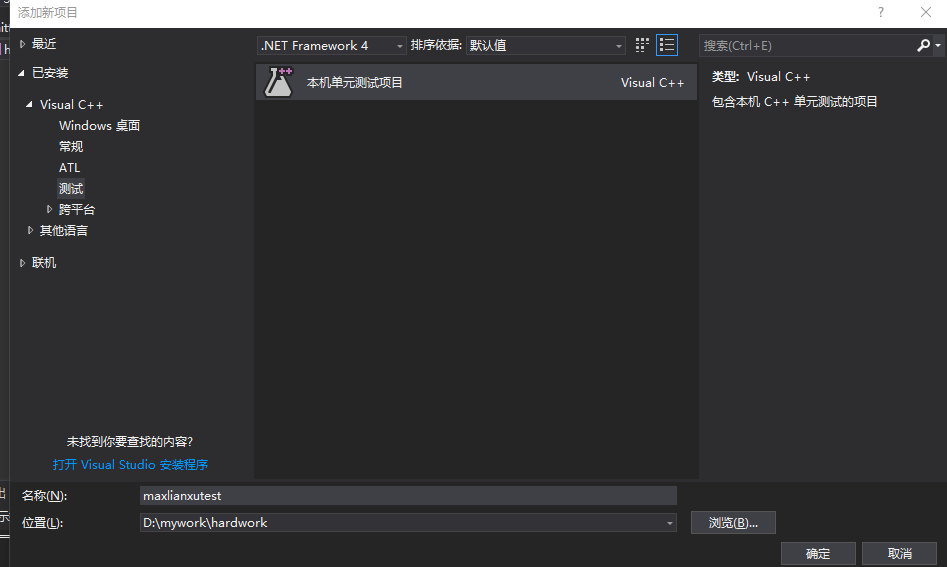Viewport: 947px width, 567px height.
Task: Cancel with the 取消 button
Action: [x=899, y=554]
